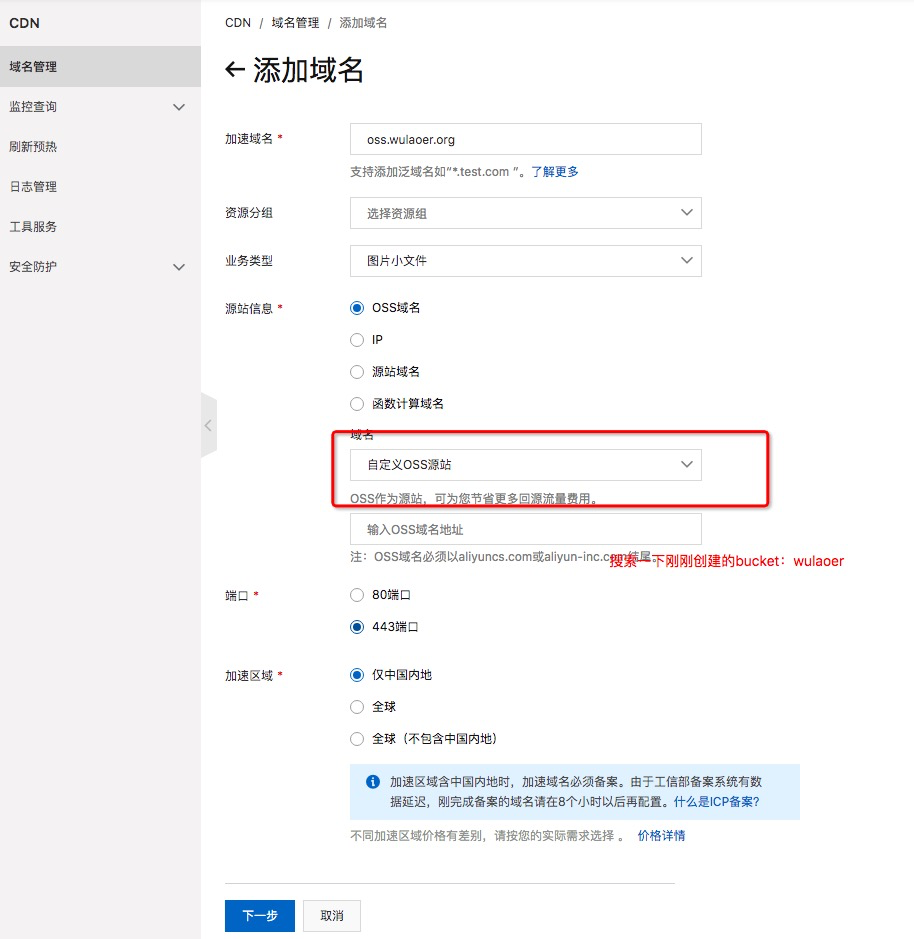Click the 下一步 button
The width and height of the screenshot is (914, 939).
[x=259, y=916]
